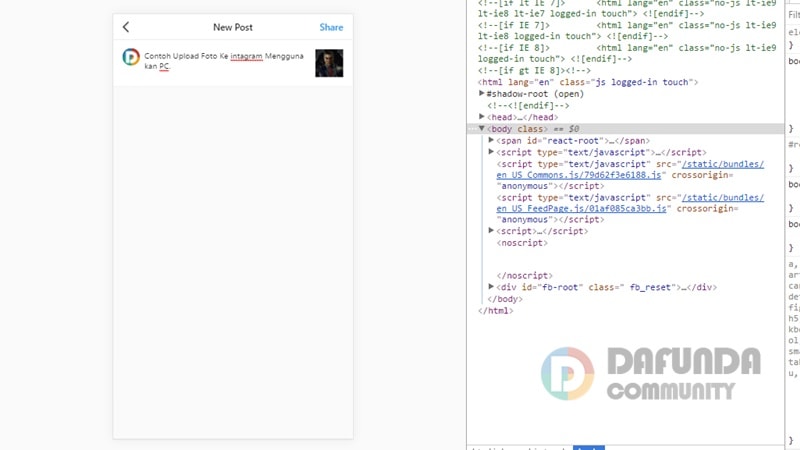The width and height of the screenshot is (800, 450).
Task: Select the photo thumbnail in the post
Action: click(x=329, y=63)
